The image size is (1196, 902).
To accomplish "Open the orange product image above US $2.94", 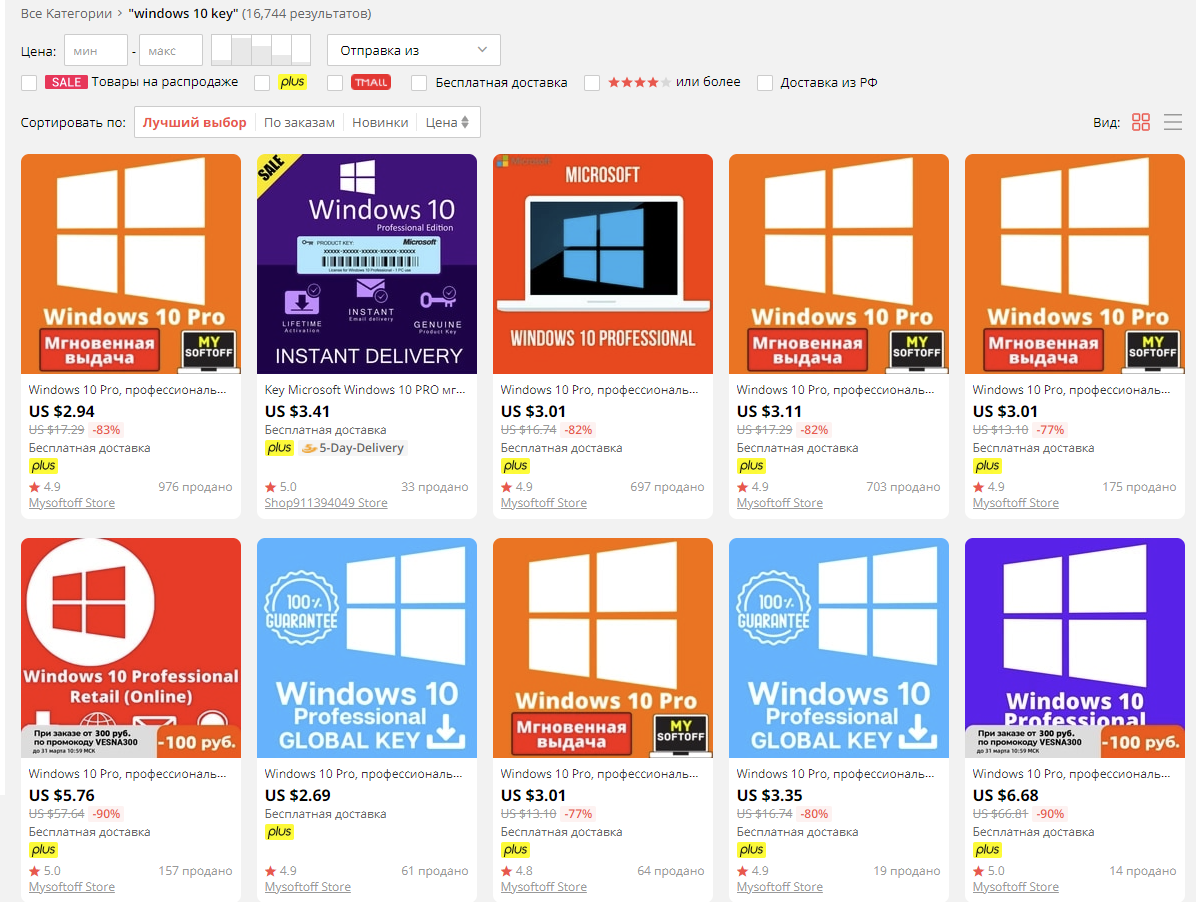I will [131, 264].
